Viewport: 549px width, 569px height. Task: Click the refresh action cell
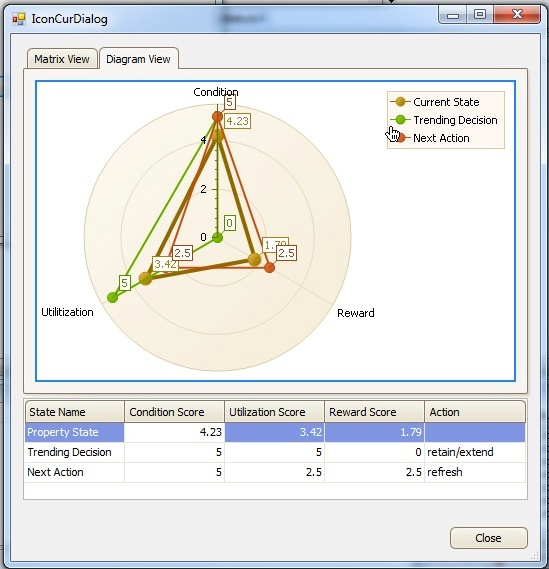coord(475,472)
